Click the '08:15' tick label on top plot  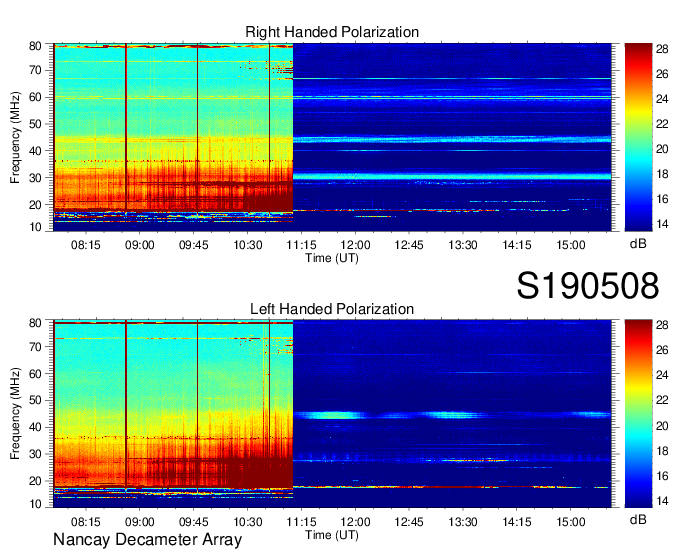tap(85, 245)
